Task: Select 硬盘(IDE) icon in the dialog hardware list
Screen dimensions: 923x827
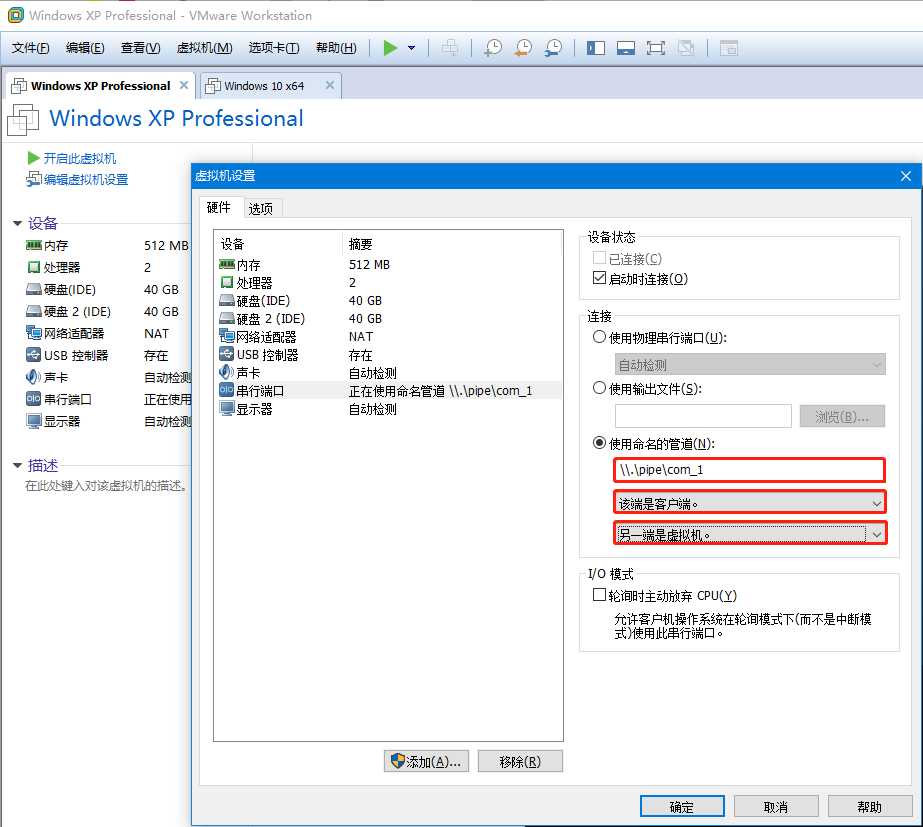Action: click(227, 301)
